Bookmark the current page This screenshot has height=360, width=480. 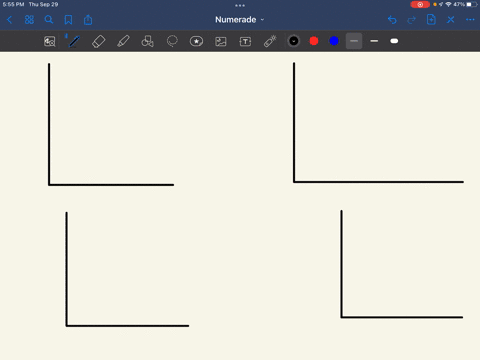coord(68,20)
